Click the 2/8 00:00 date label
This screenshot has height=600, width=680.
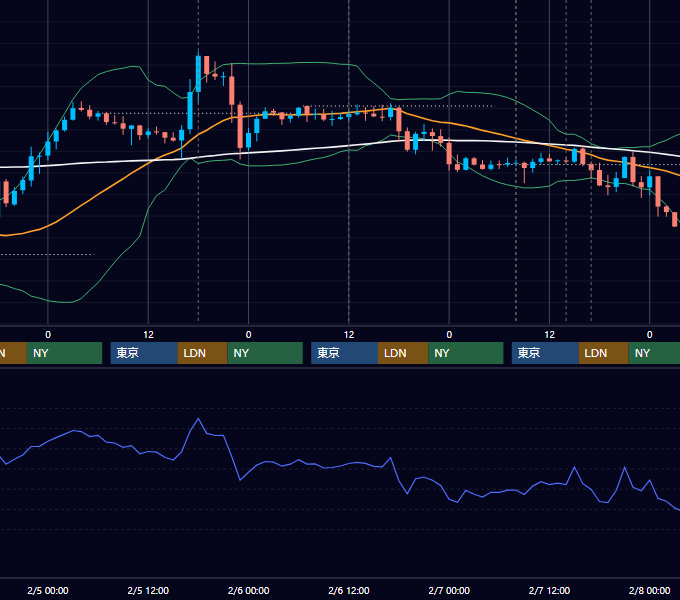coord(649,590)
